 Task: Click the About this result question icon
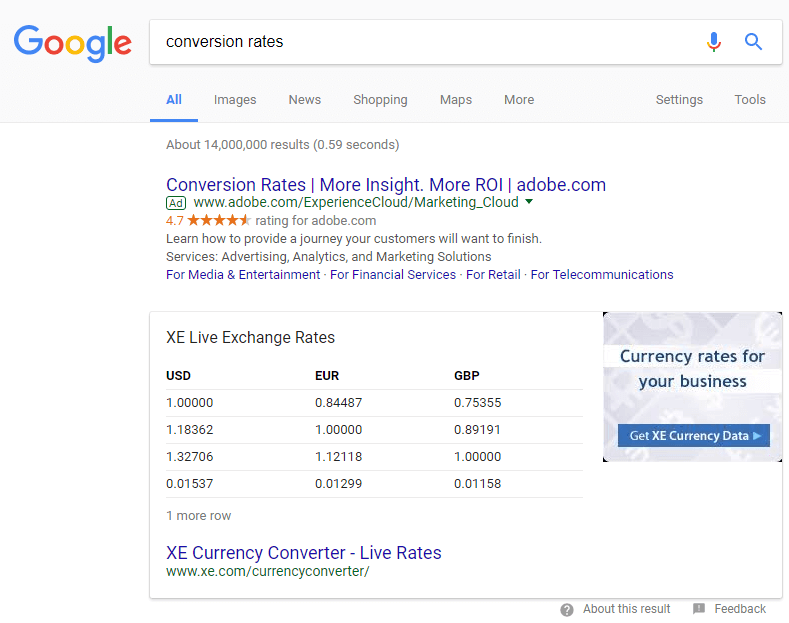click(x=567, y=609)
